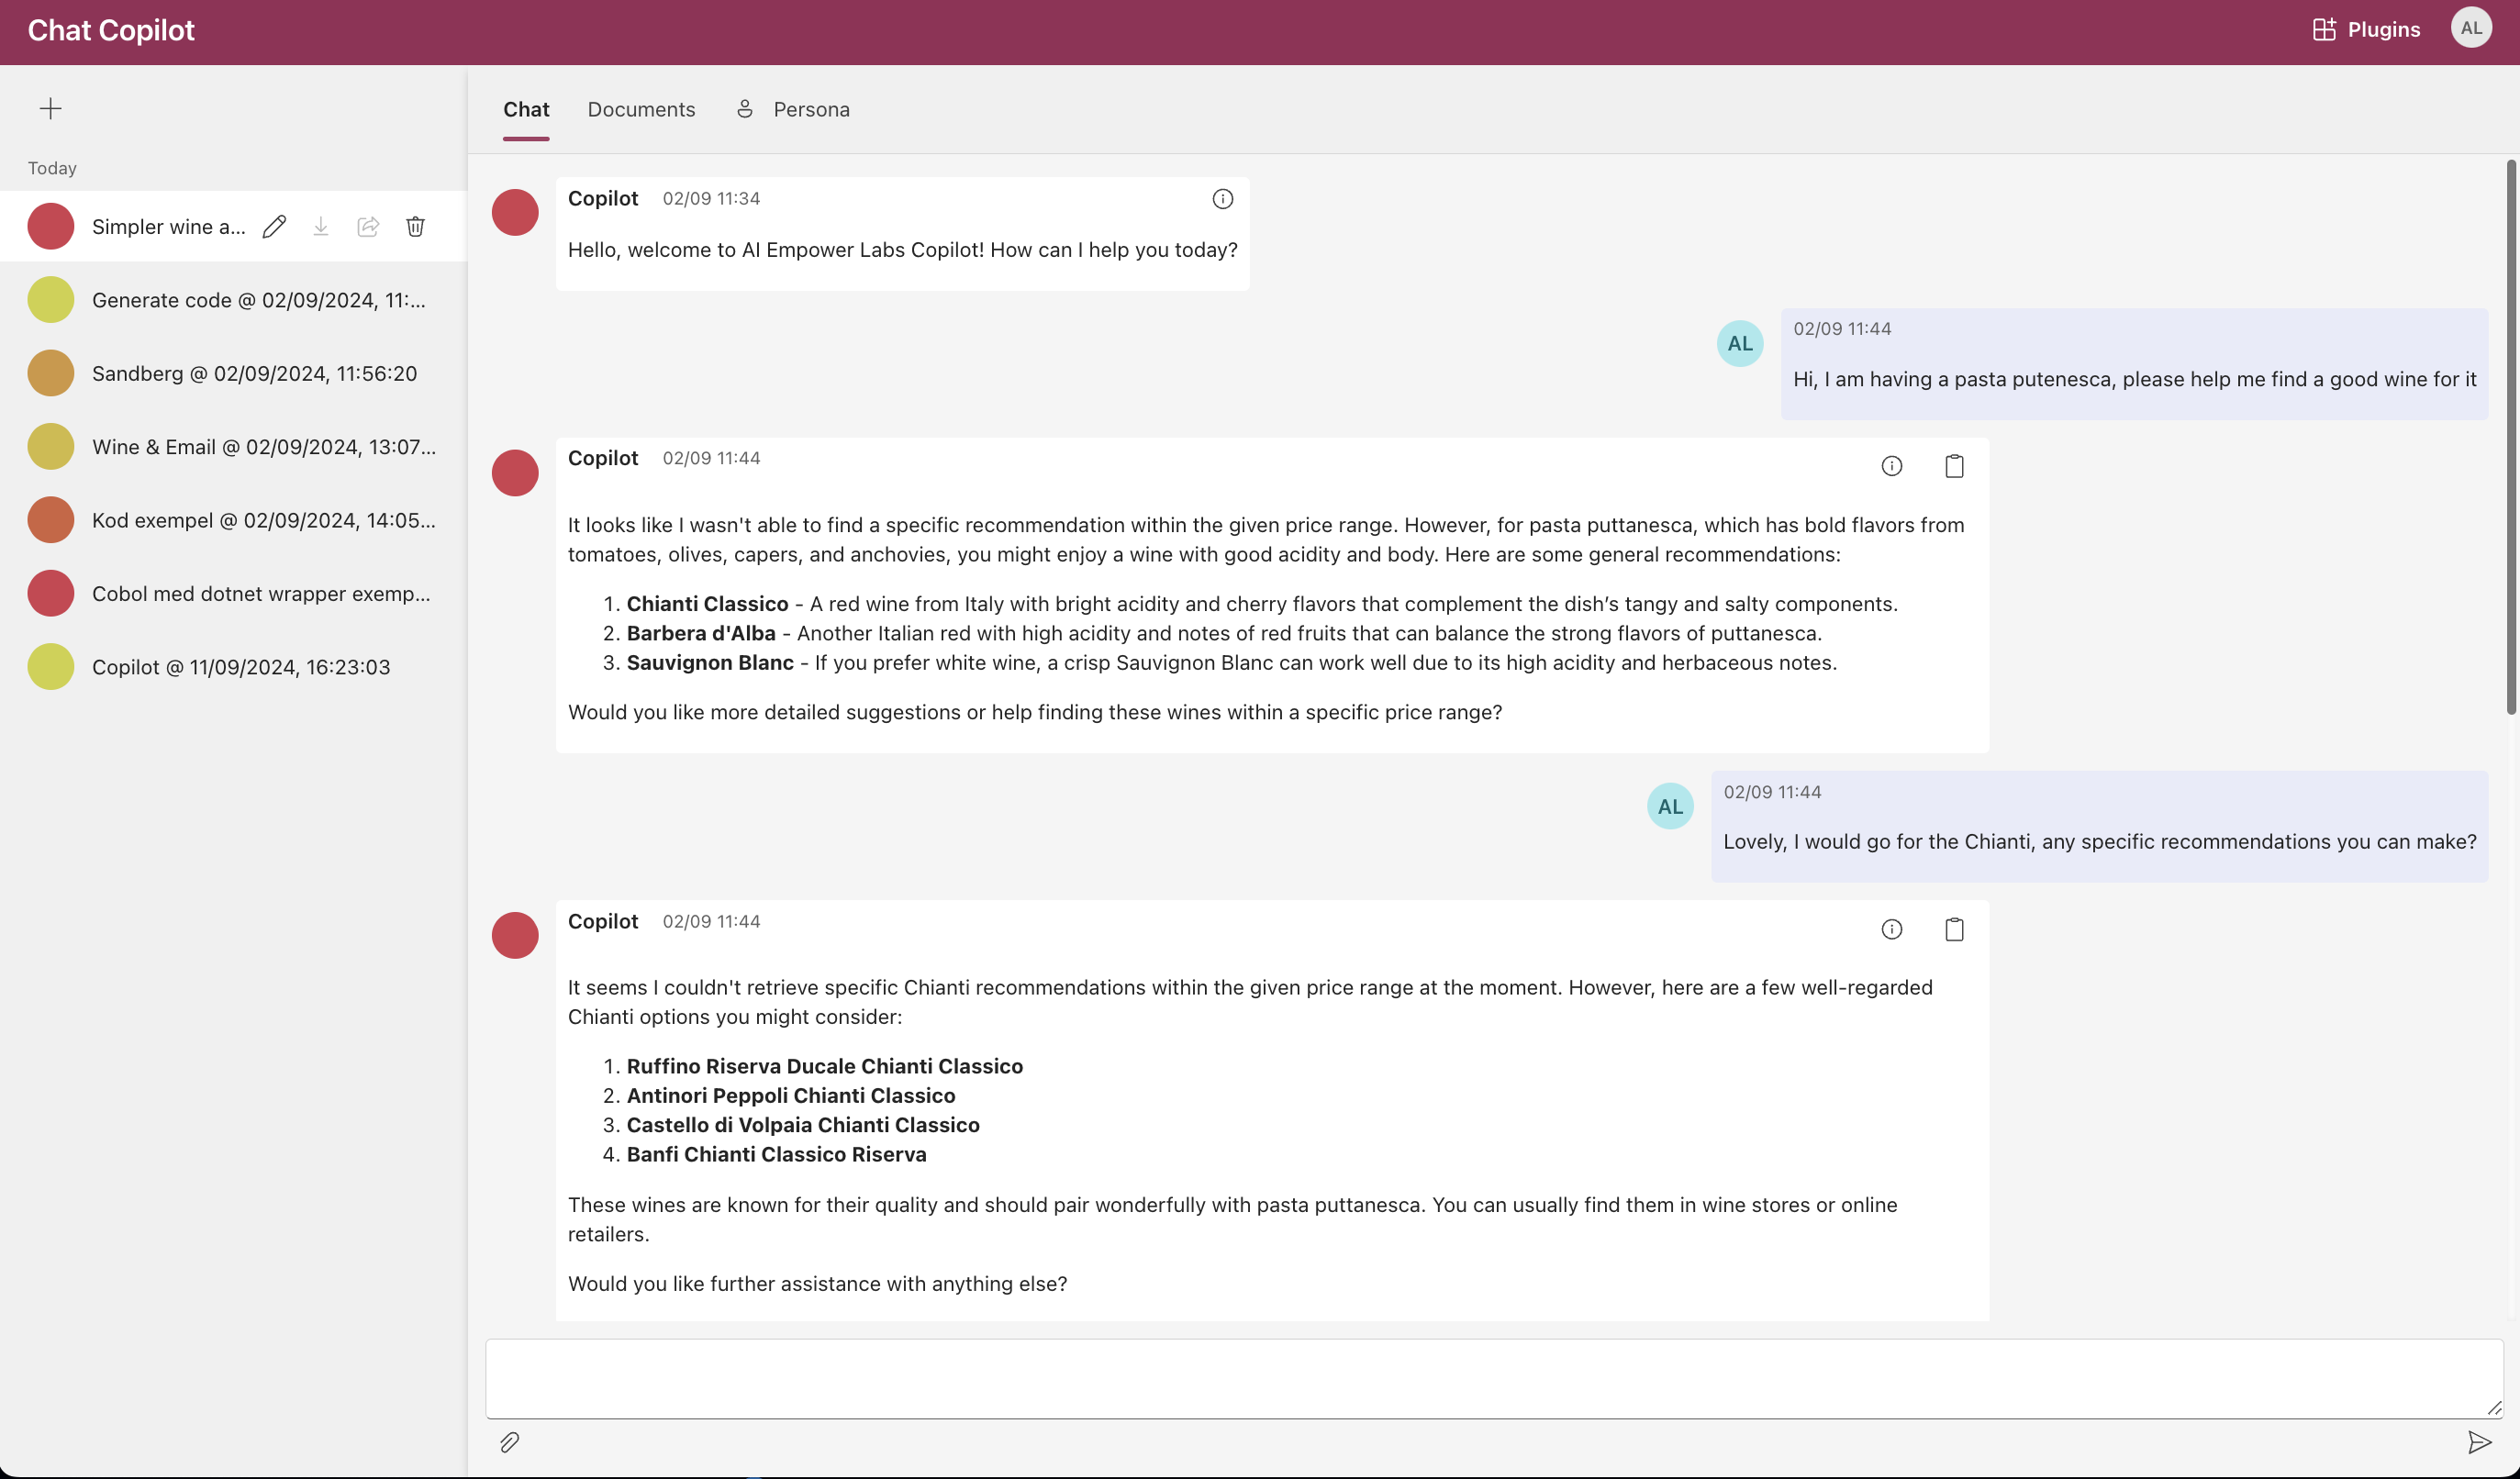The image size is (2520, 1479).
Task: Click the file attachment icon in input bar
Action: [509, 1442]
